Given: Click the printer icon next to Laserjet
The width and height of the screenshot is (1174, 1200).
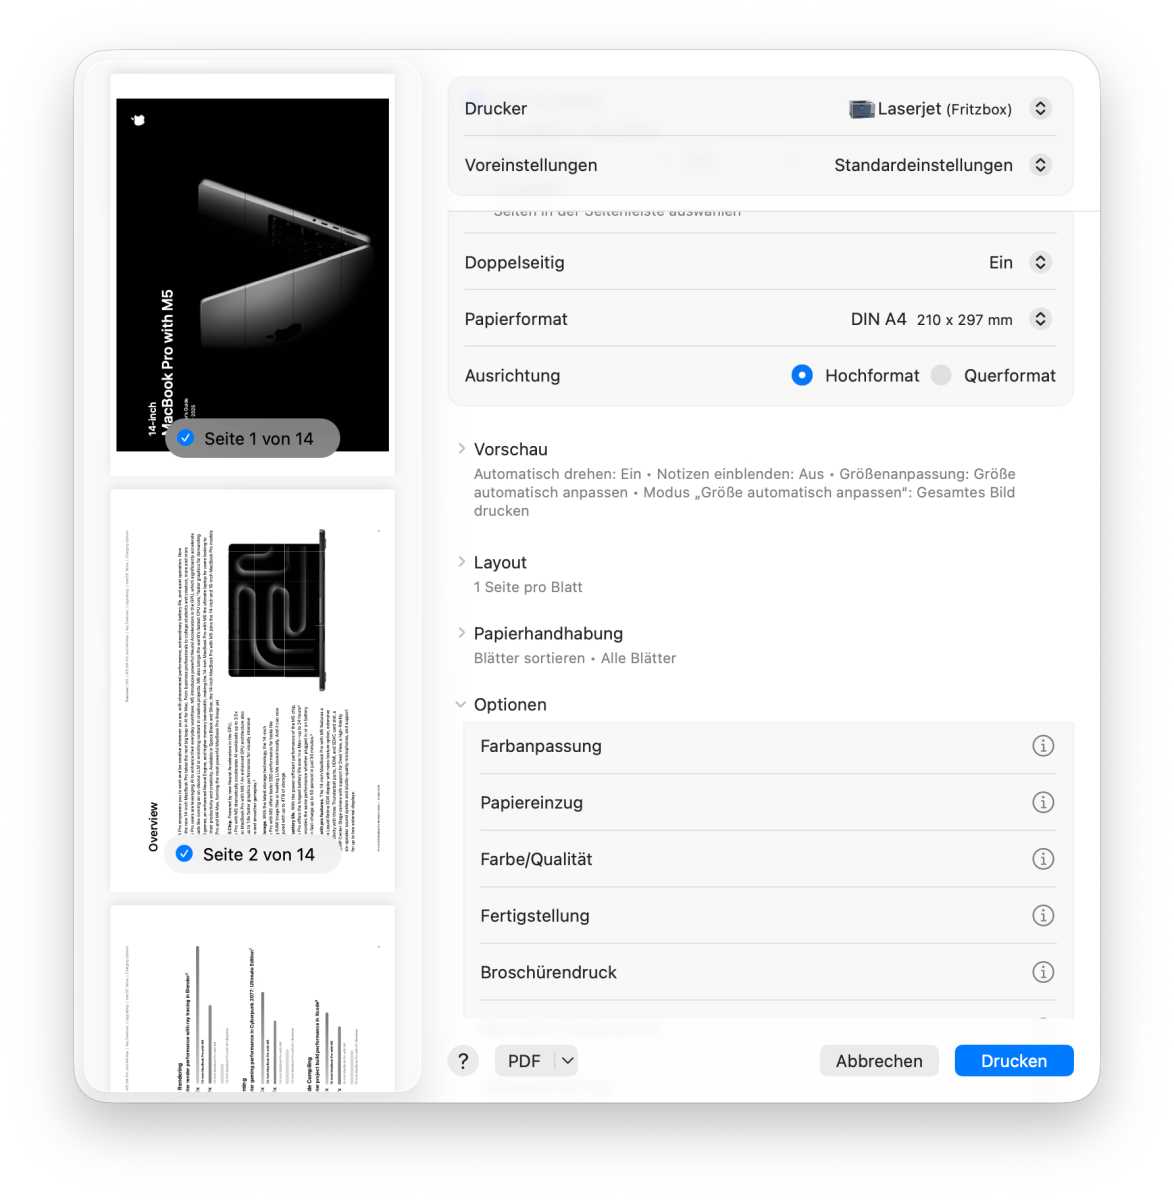Looking at the screenshot, I should [861, 108].
